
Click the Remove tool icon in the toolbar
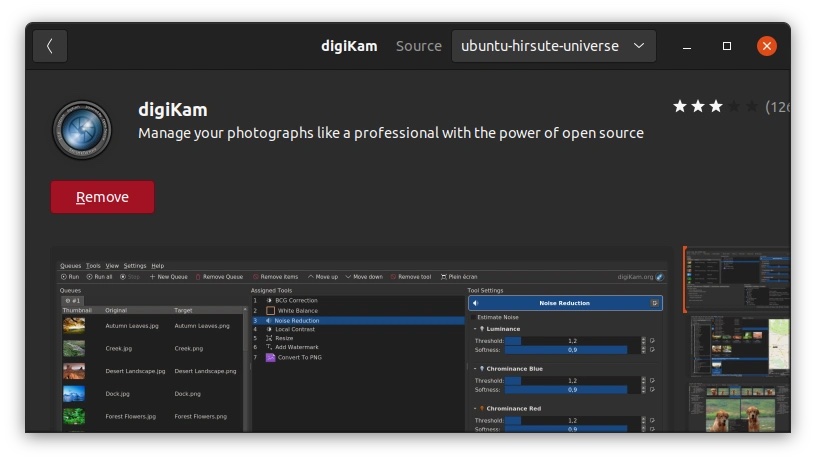click(394, 277)
